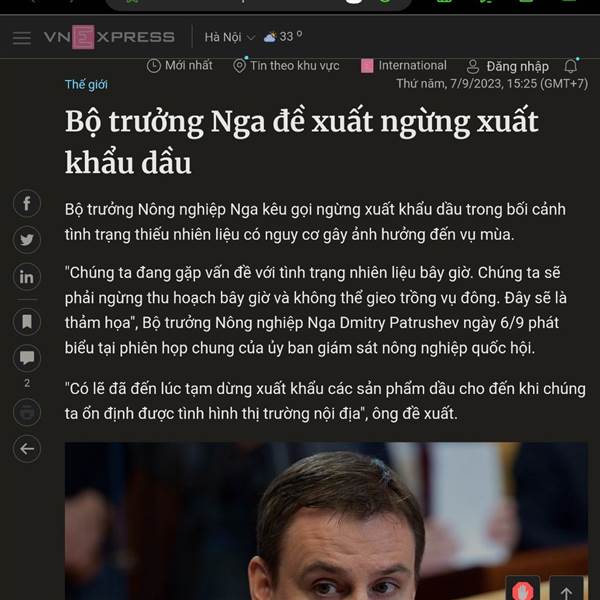Image resolution: width=600 pixels, height=600 pixels.
Task: Share the article on LinkedIn
Action: click(27, 277)
